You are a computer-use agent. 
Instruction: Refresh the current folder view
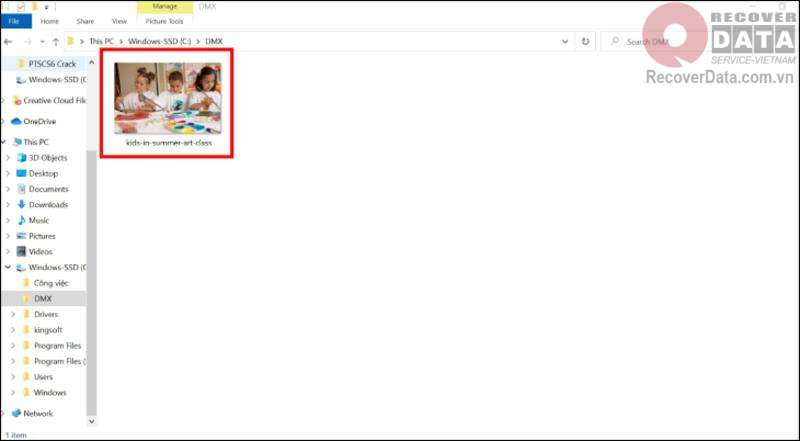(x=585, y=41)
